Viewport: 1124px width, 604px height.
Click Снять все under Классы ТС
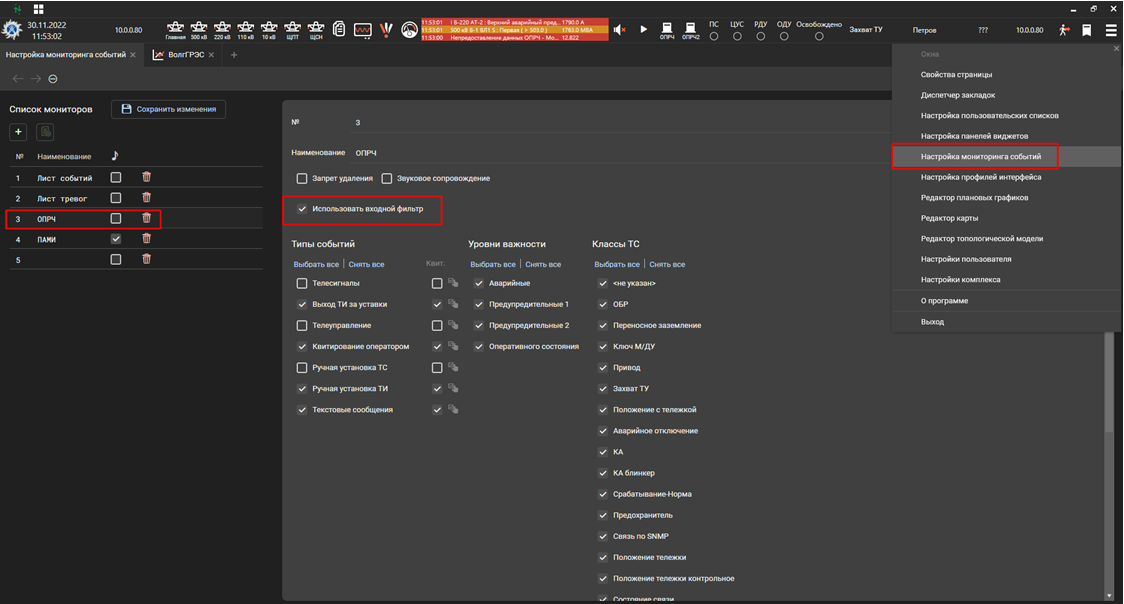(666, 264)
